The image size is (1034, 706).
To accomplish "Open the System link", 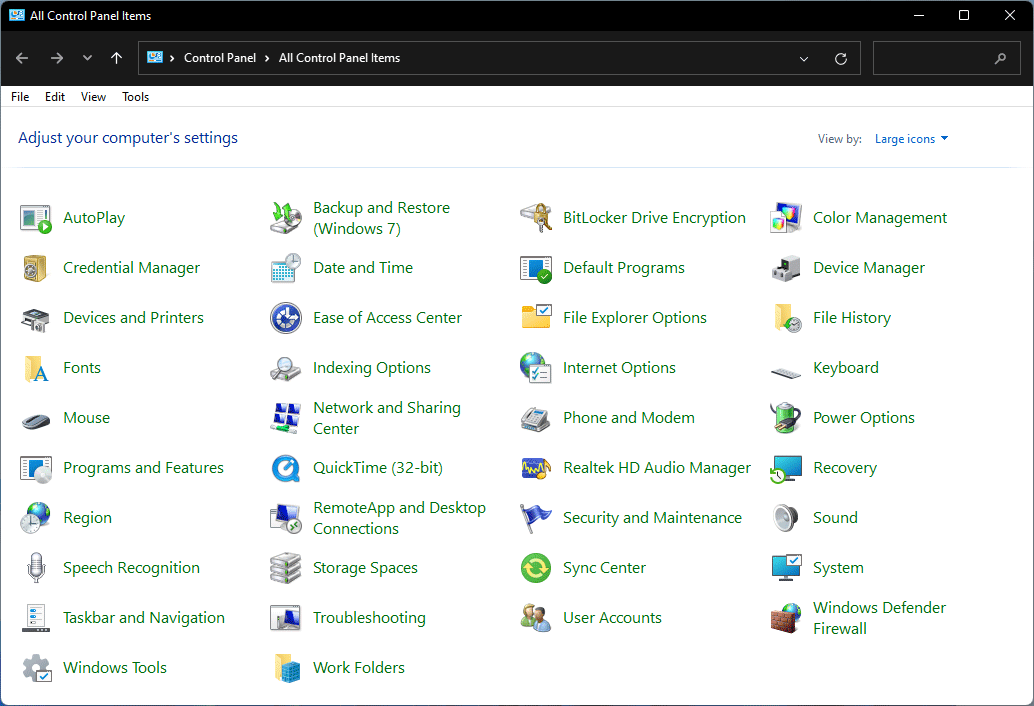I will [837, 568].
